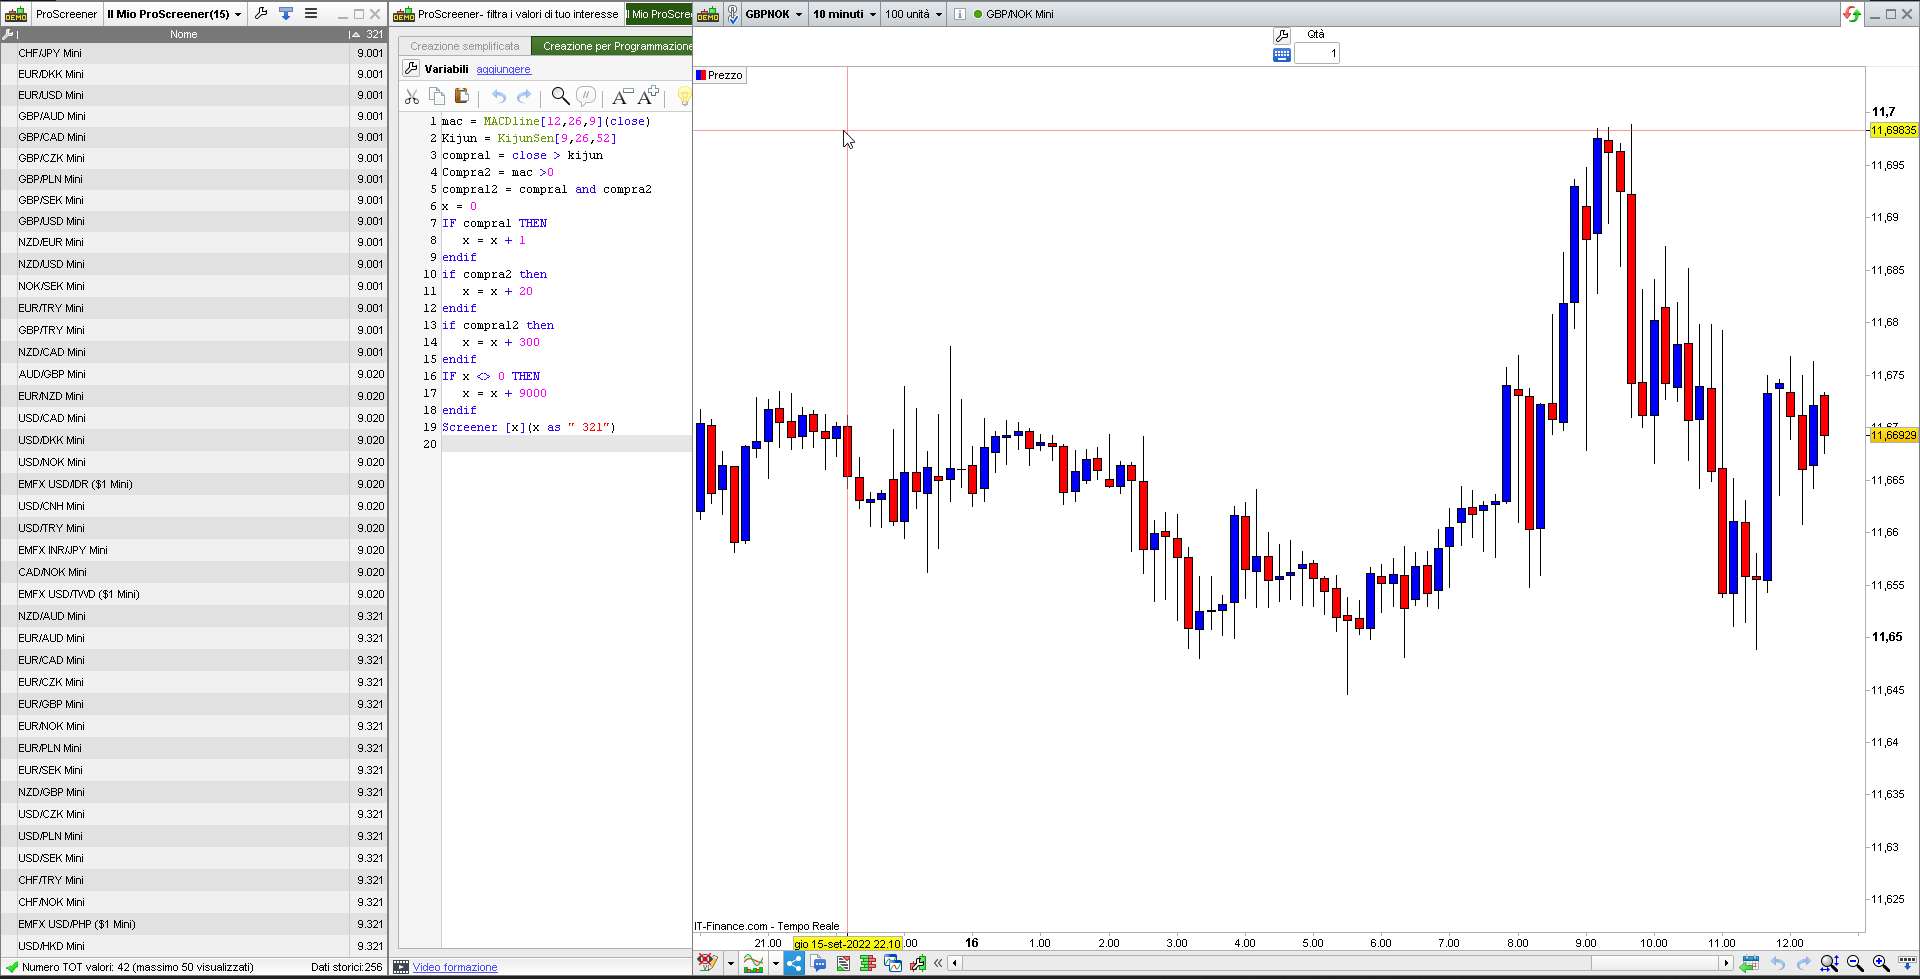Viewport: 1920px width, 979px height.
Task: Select the Il Mio ProScreener editor tab
Action: tap(659, 14)
